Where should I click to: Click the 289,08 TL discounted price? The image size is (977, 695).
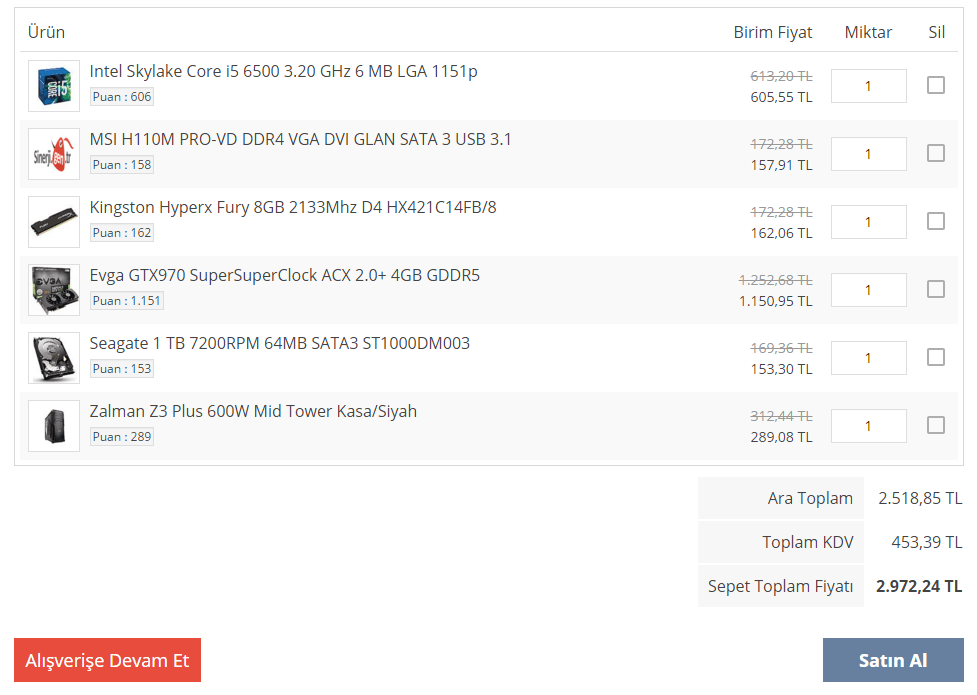pyautogui.click(x=781, y=437)
